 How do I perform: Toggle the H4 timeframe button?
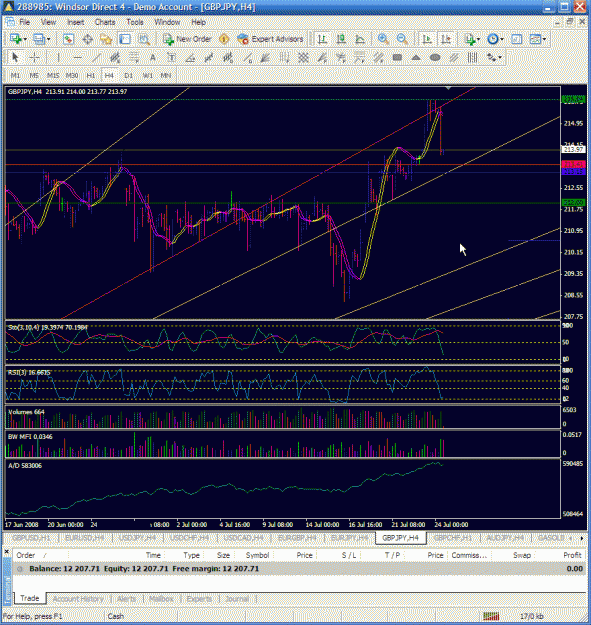109,75
